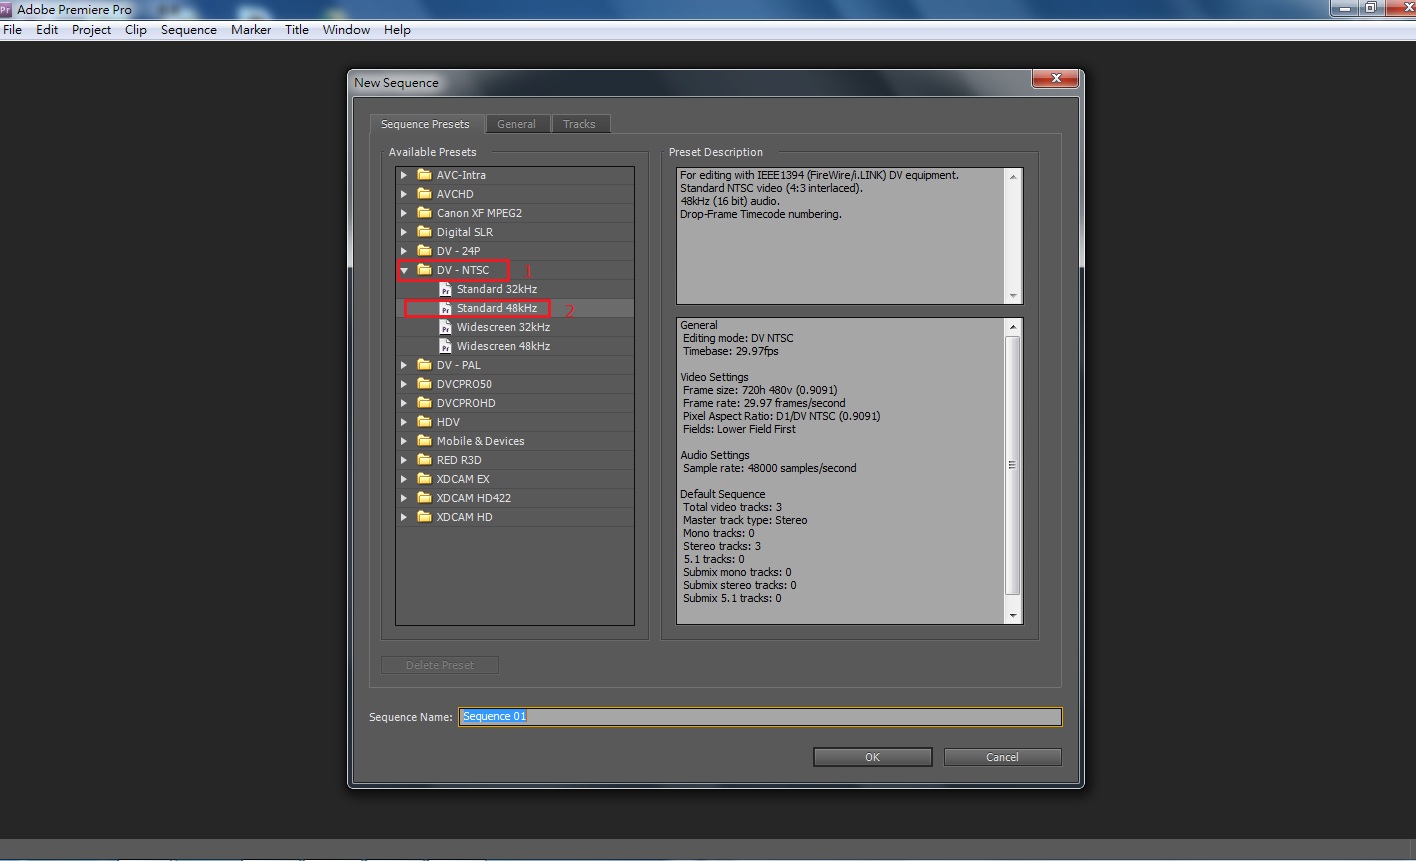This screenshot has height=861, width=1416.
Task: Expand the Canon XF MPEG2 preset folder
Action: (404, 213)
